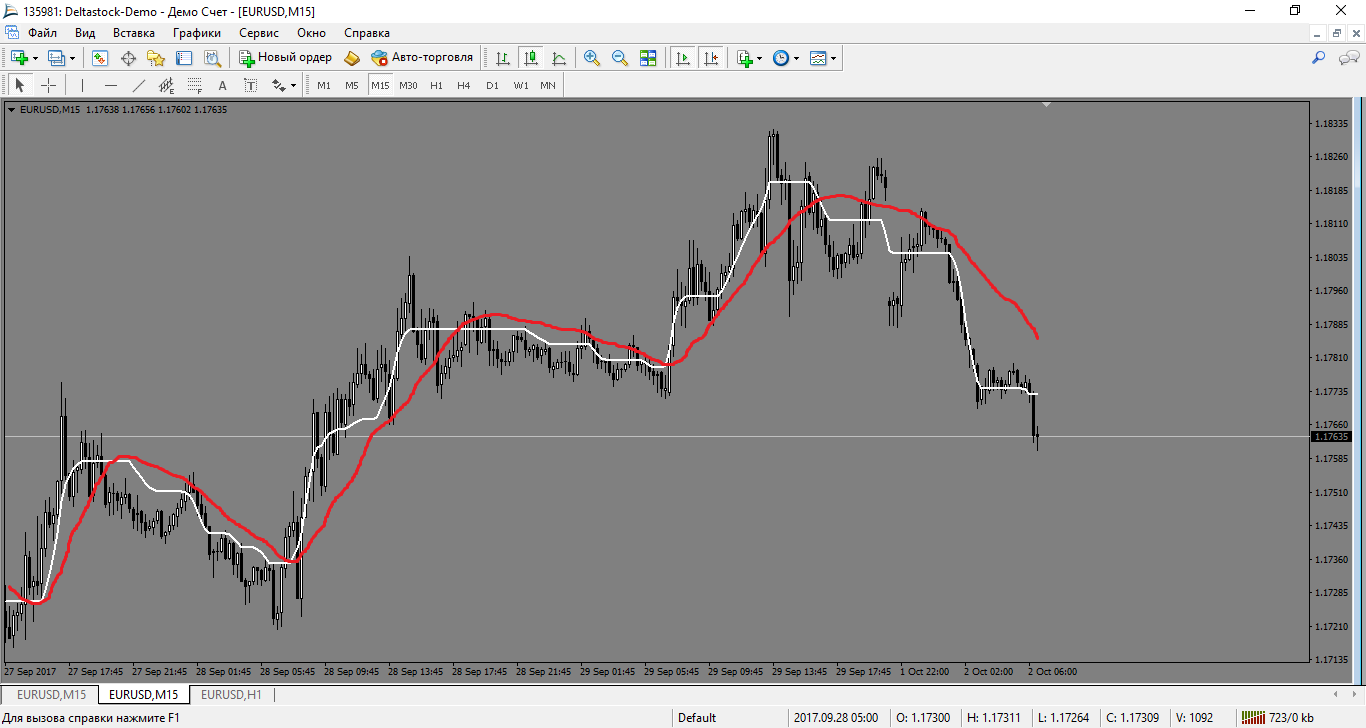
Task: Zoom out of the chart
Action: tap(620, 58)
